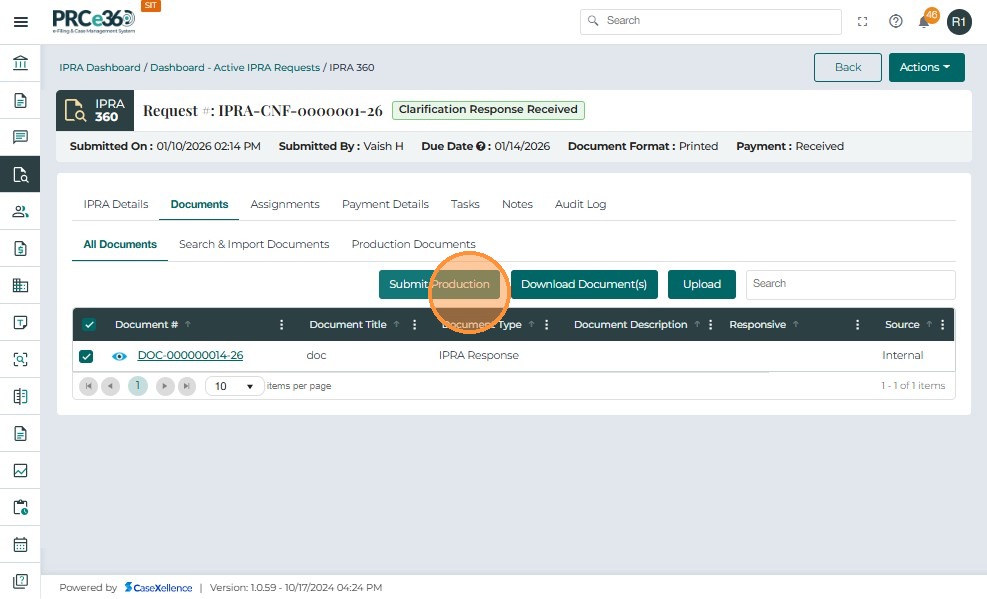The height and width of the screenshot is (599, 987).
Task: Open the document icon below courthouse
Action: tap(20, 100)
